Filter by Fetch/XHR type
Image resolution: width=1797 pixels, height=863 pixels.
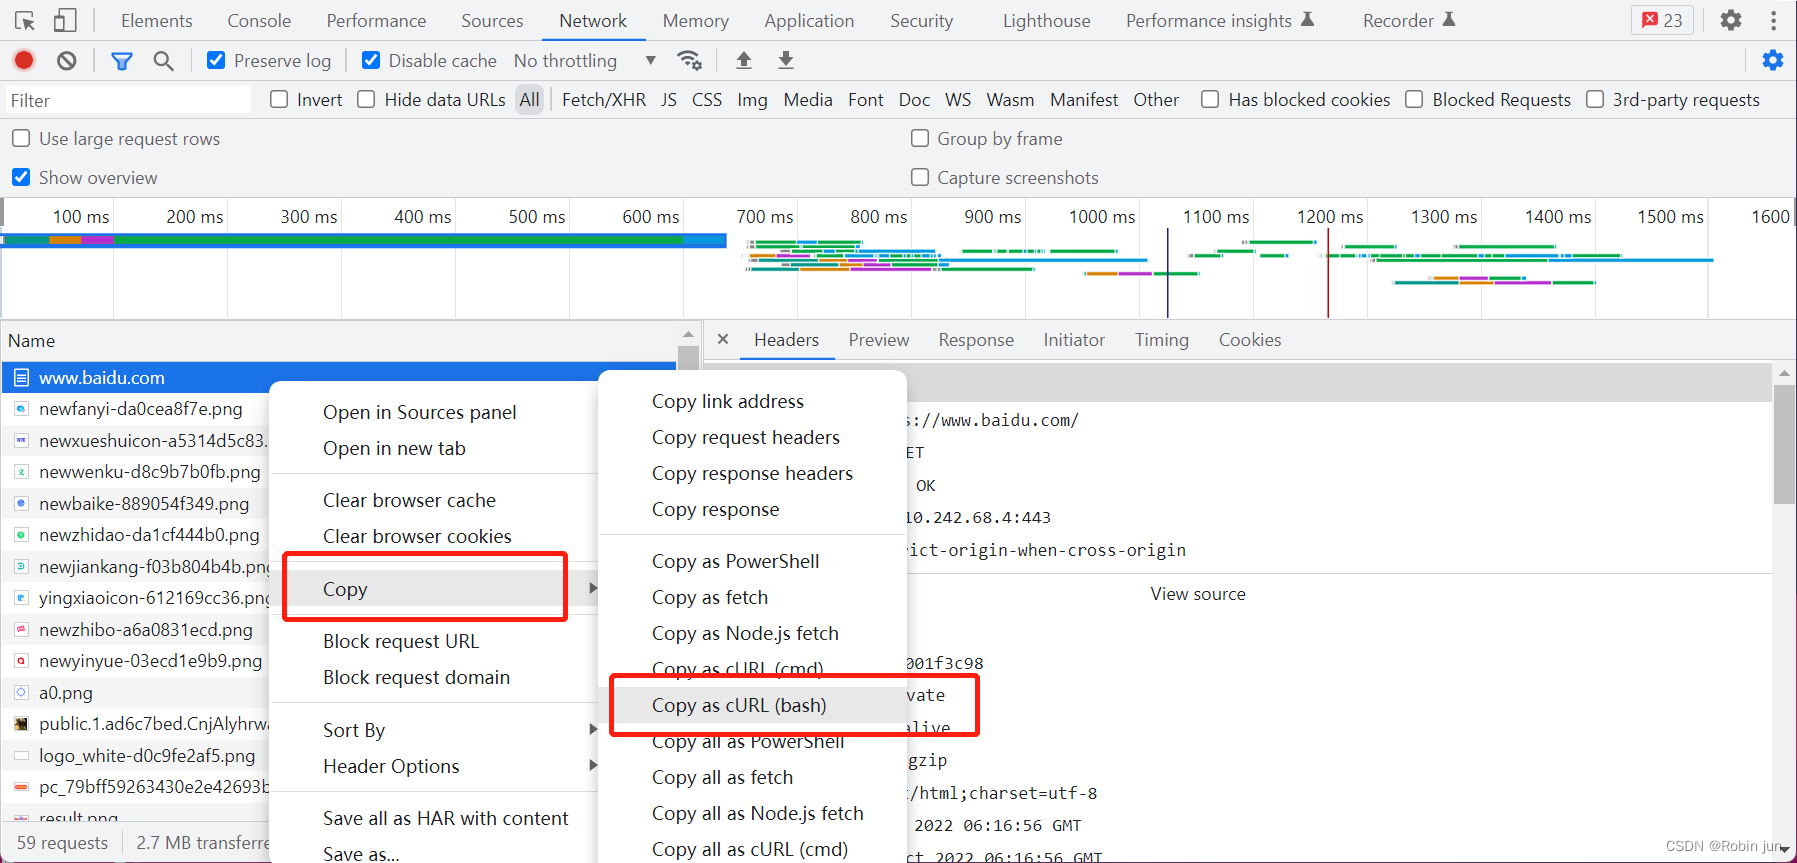coord(604,99)
